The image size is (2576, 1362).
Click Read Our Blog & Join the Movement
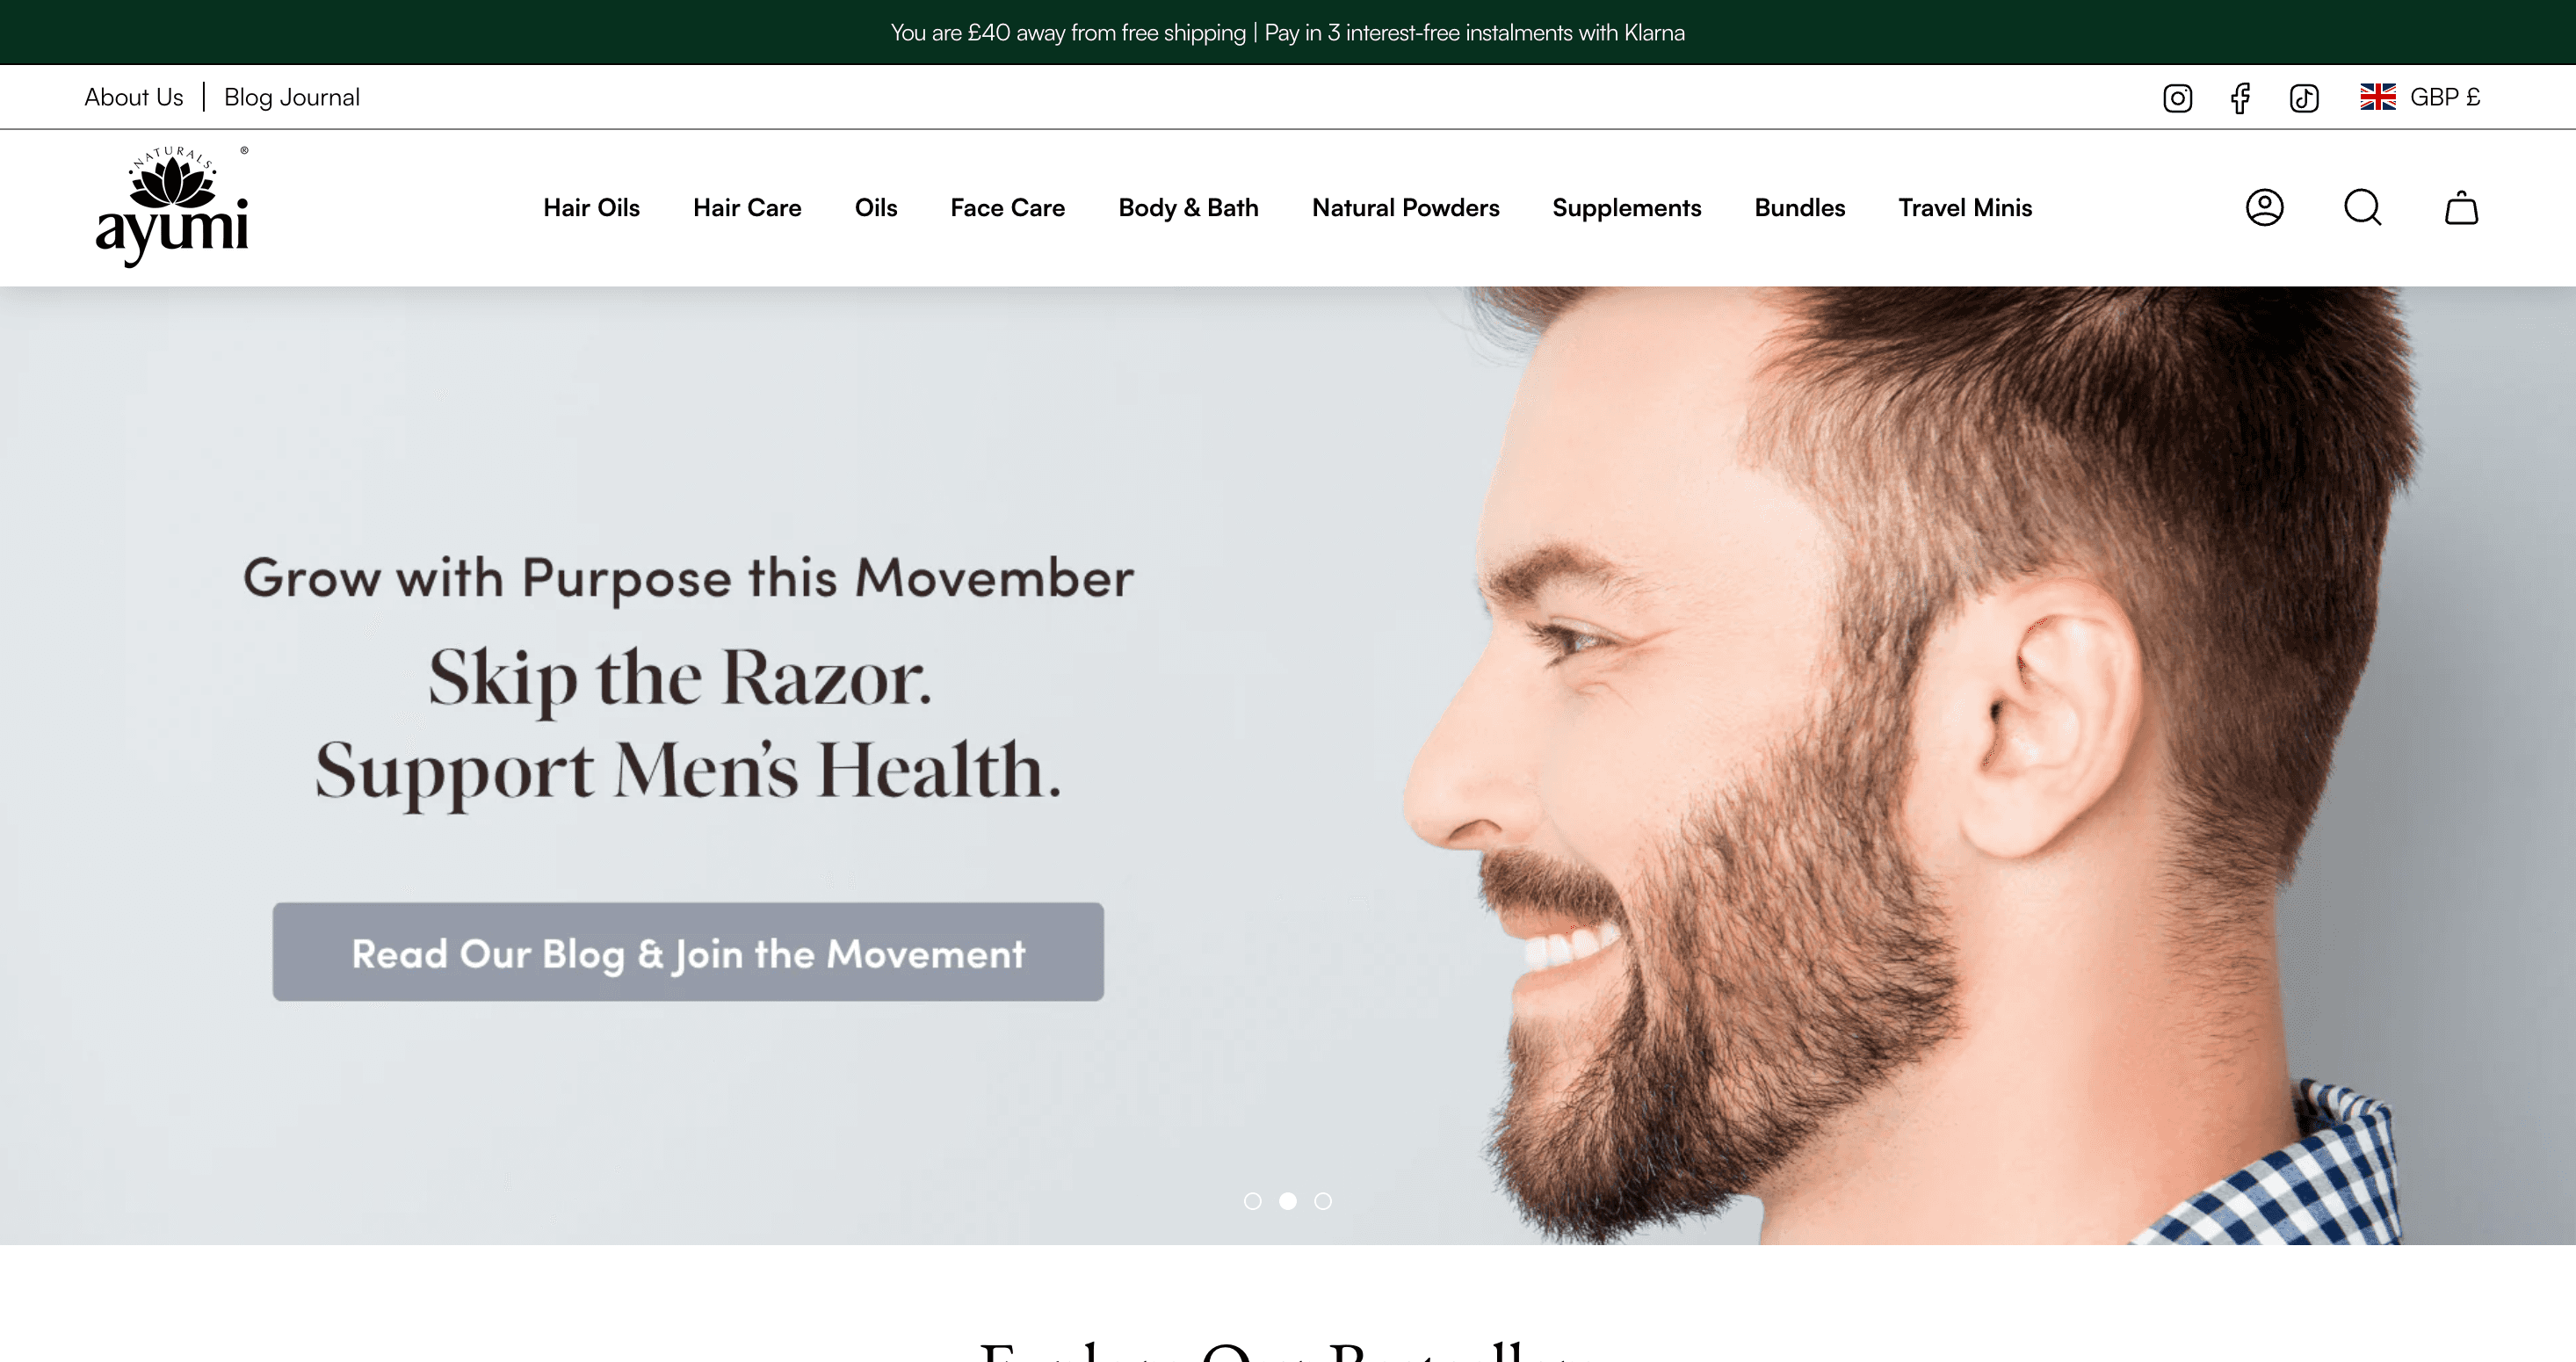coord(688,952)
